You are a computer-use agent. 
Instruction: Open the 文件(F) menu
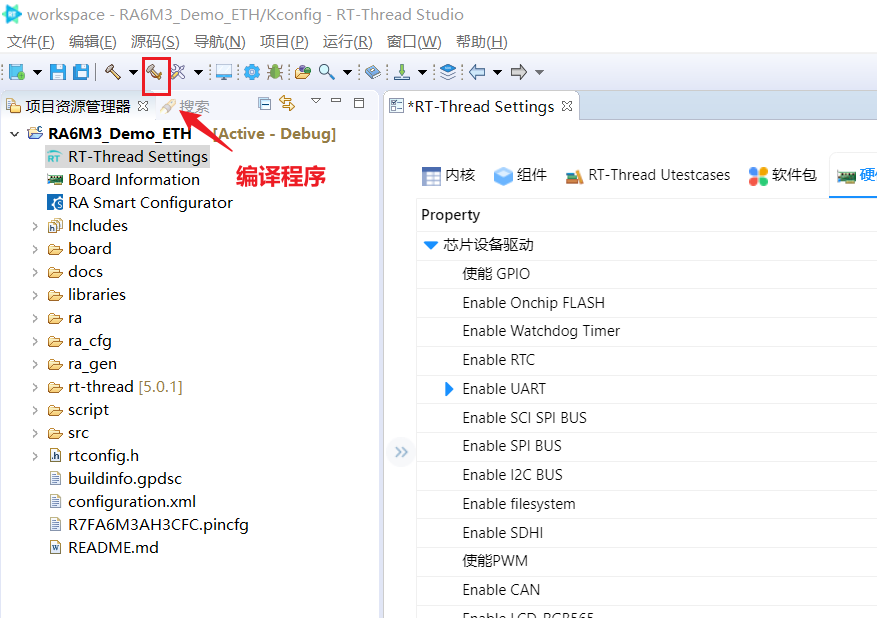pyautogui.click(x=31, y=42)
